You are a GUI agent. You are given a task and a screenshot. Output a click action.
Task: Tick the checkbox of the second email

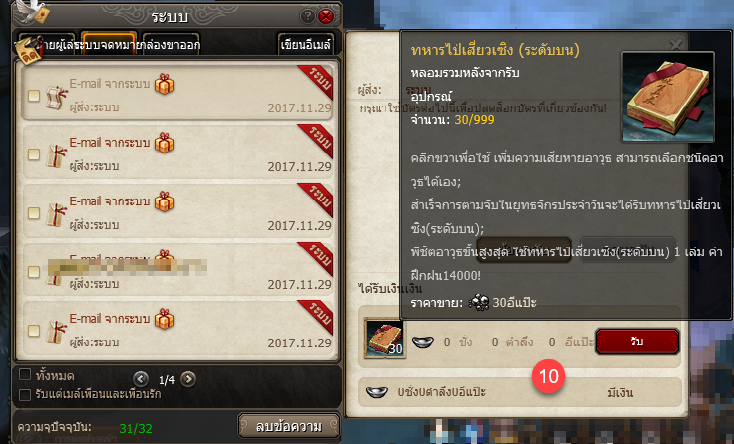pos(34,154)
